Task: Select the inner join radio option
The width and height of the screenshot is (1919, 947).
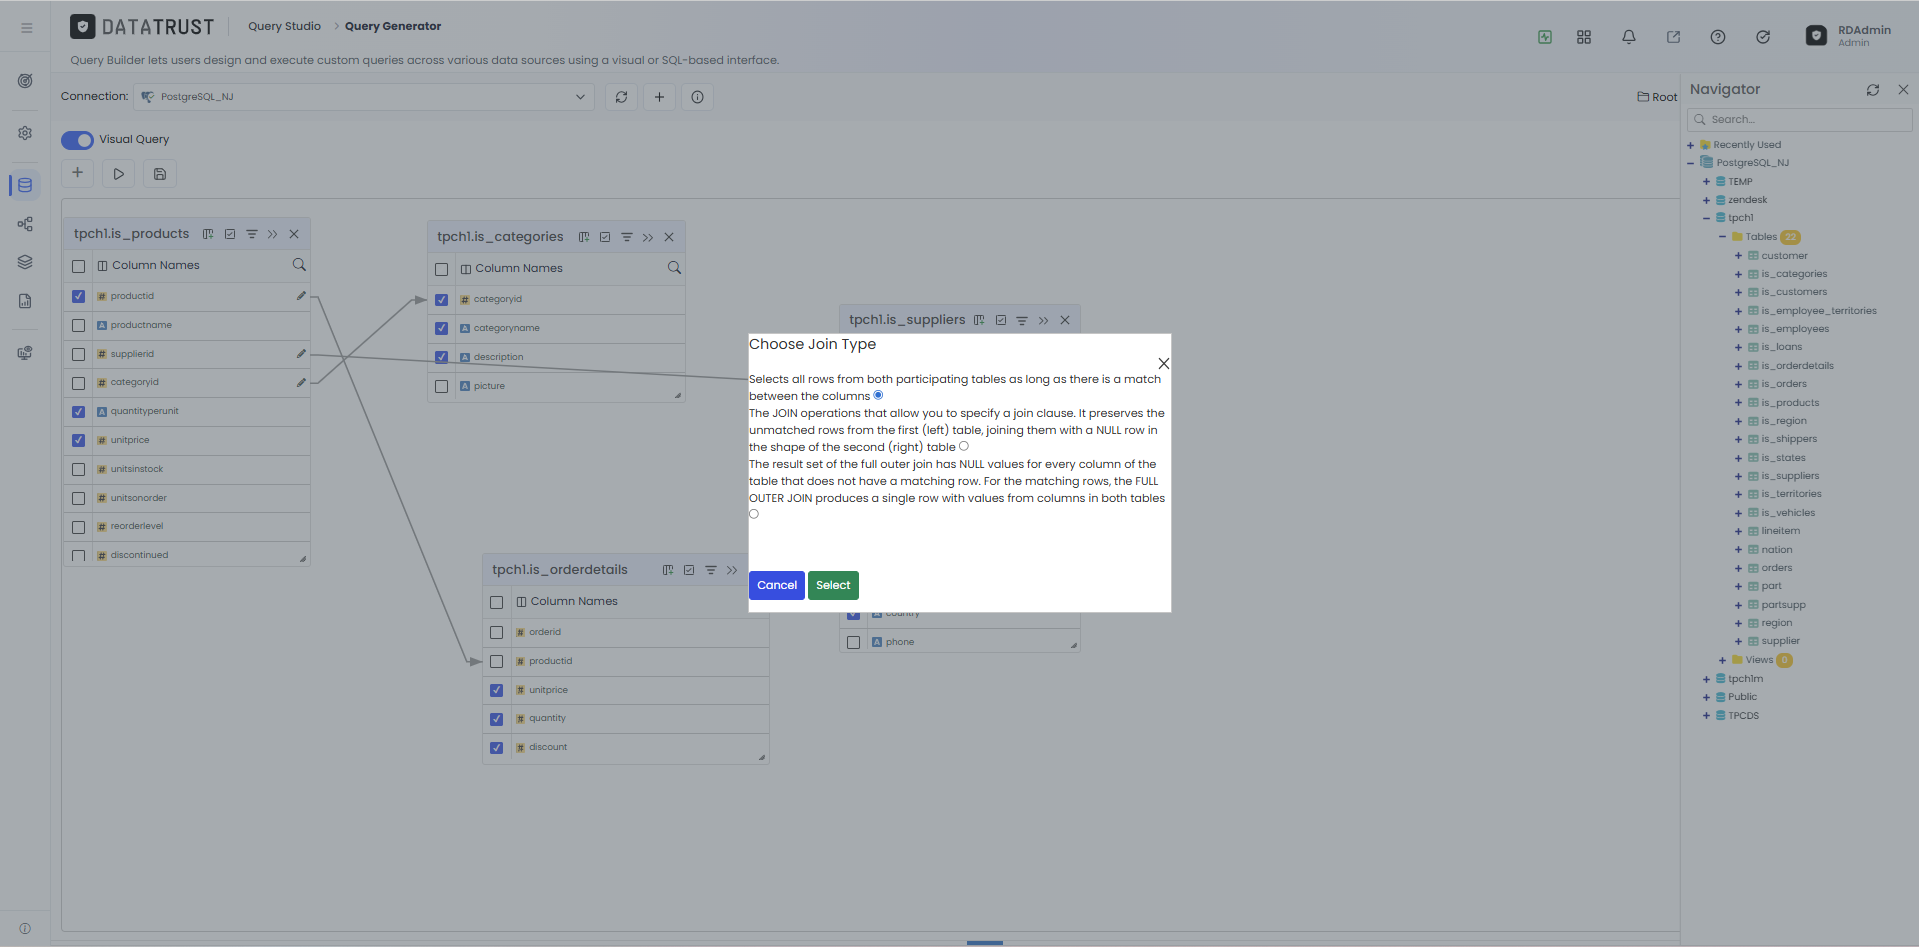Action: (878, 395)
